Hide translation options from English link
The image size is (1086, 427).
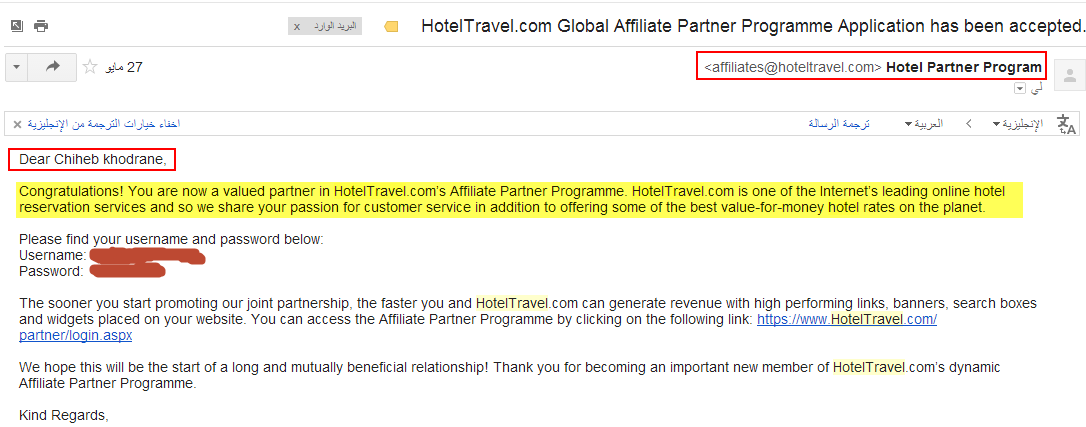(x=104, y=124)
